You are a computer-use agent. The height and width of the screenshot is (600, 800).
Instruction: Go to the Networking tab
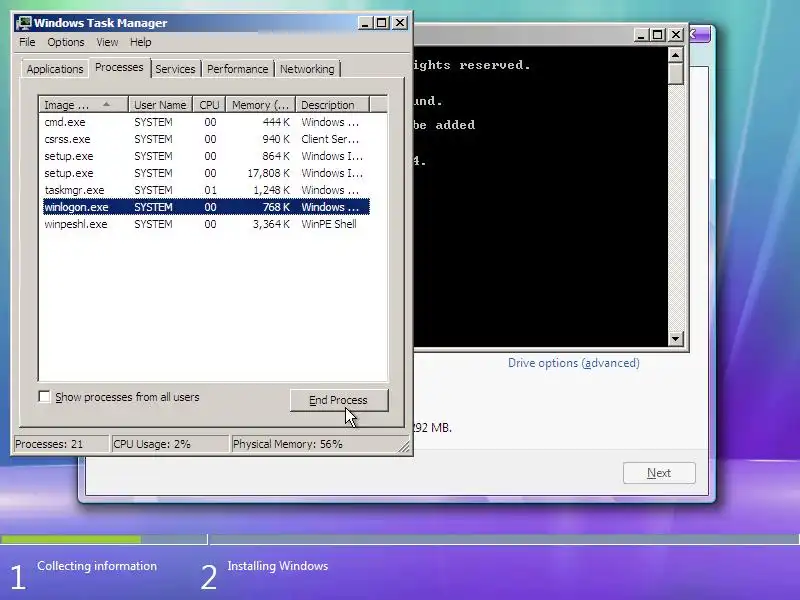click(307, 69)
